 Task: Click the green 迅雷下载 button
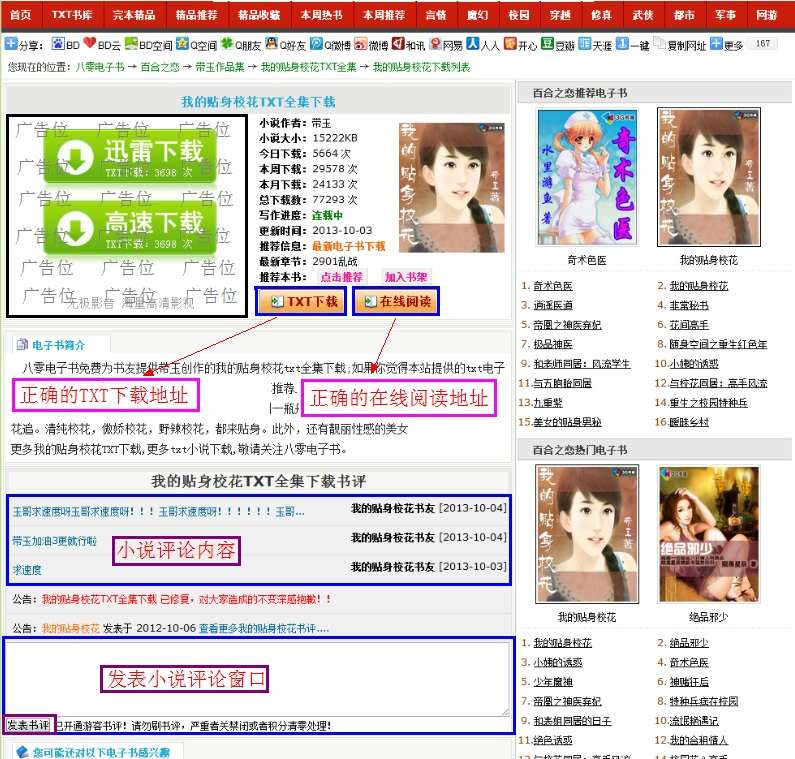130,158
